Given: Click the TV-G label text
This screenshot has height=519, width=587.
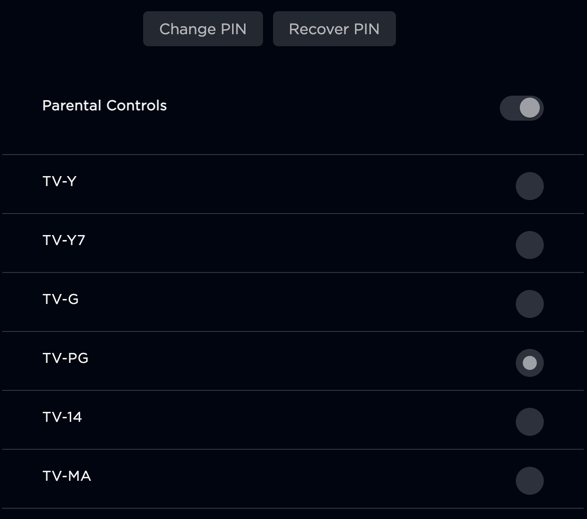Looking at the screenshot, I should click(61, 299).
